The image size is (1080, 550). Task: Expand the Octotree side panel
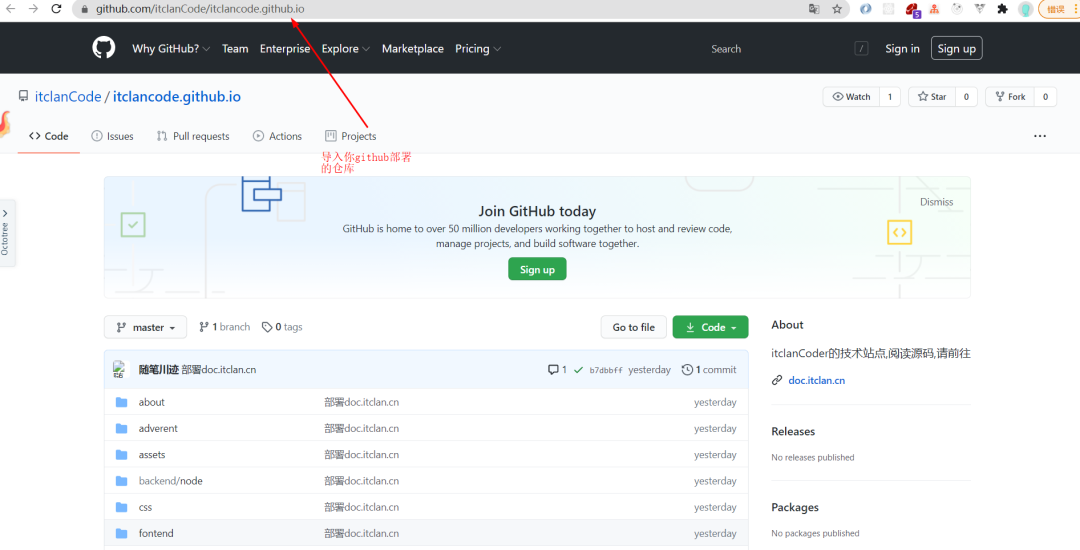click(x=6, y=233)
